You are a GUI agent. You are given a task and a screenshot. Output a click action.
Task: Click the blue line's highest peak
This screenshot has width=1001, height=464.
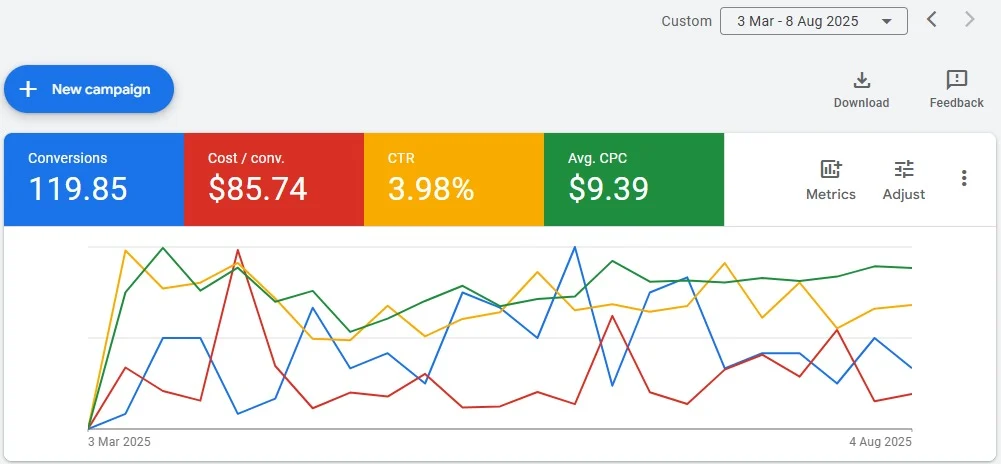click(x=574, y=247)
